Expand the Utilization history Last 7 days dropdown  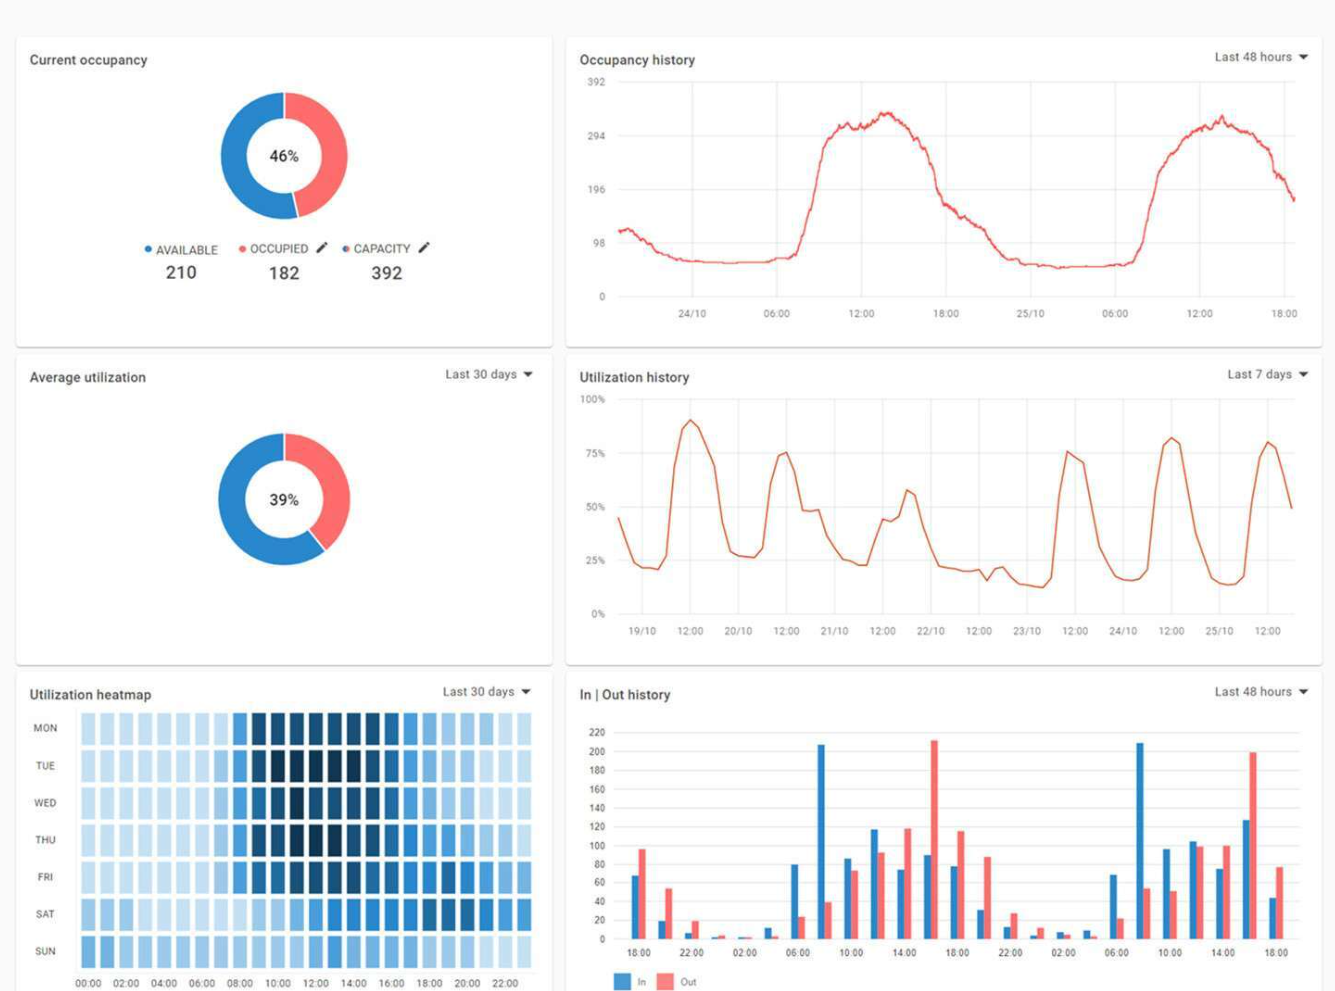[1267, 374]
